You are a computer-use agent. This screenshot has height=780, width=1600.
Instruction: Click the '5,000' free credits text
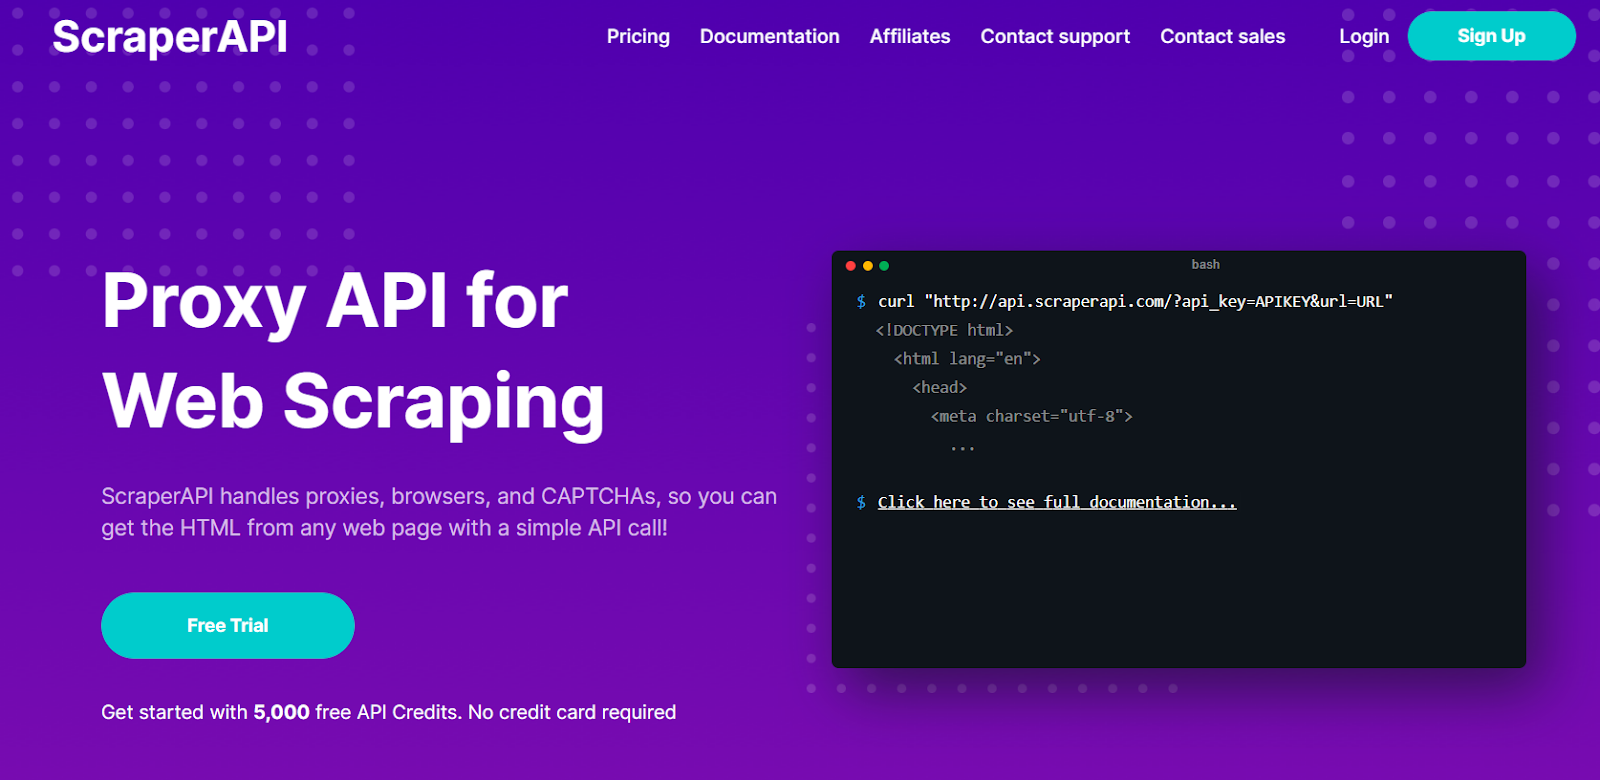click(x=281, y=712)
